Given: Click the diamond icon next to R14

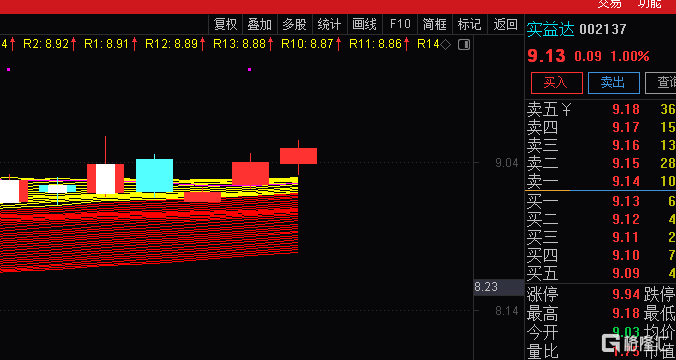Looking at the screenshot, I should (446, 44).
